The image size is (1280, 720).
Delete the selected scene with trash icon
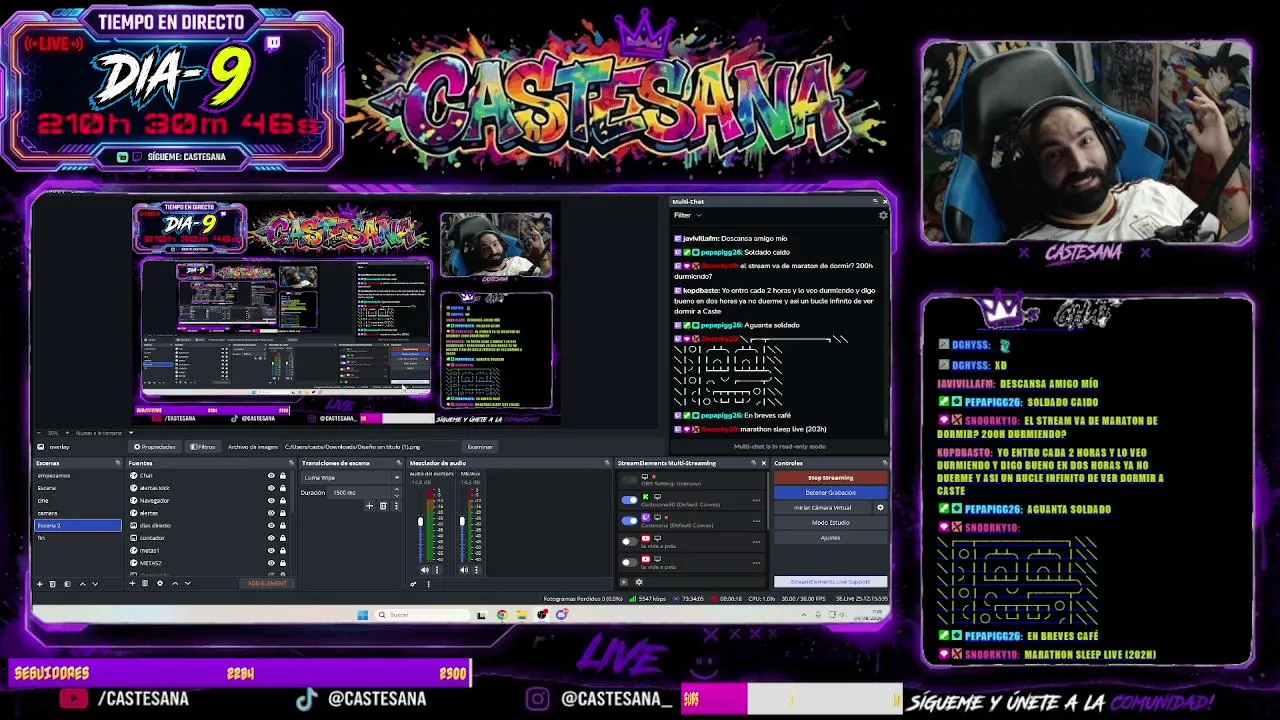coord(53,584)
